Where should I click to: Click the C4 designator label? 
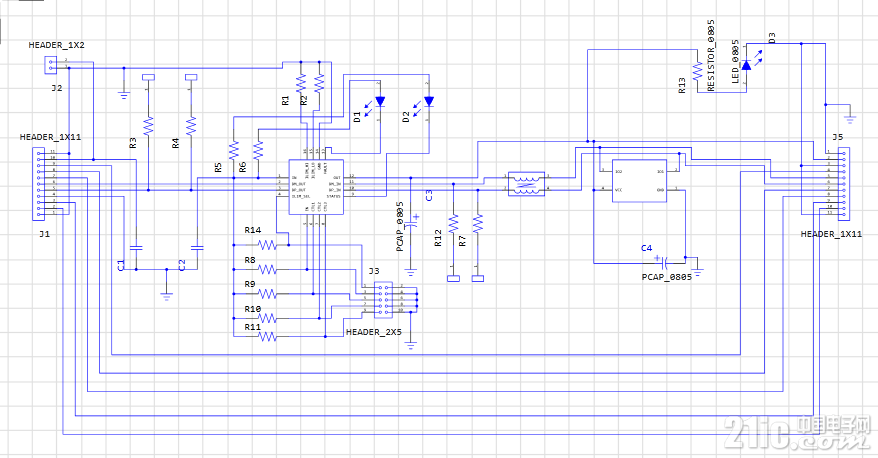coord(646,248)
